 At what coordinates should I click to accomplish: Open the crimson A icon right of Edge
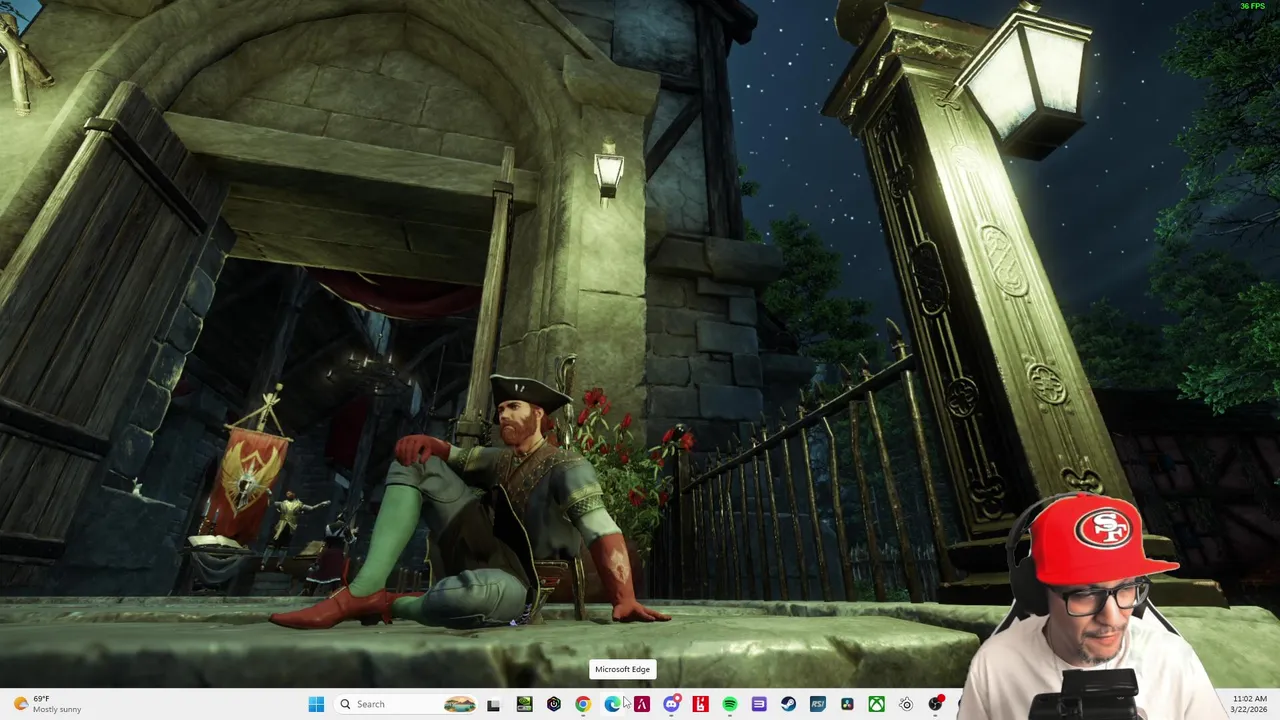click(642, 704)
